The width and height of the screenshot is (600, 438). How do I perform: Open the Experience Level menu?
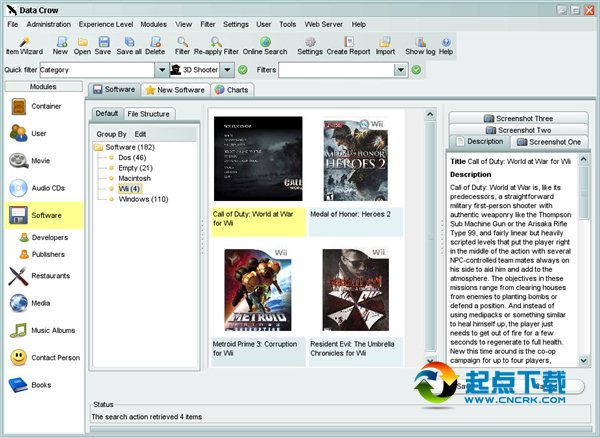point(106,24)
